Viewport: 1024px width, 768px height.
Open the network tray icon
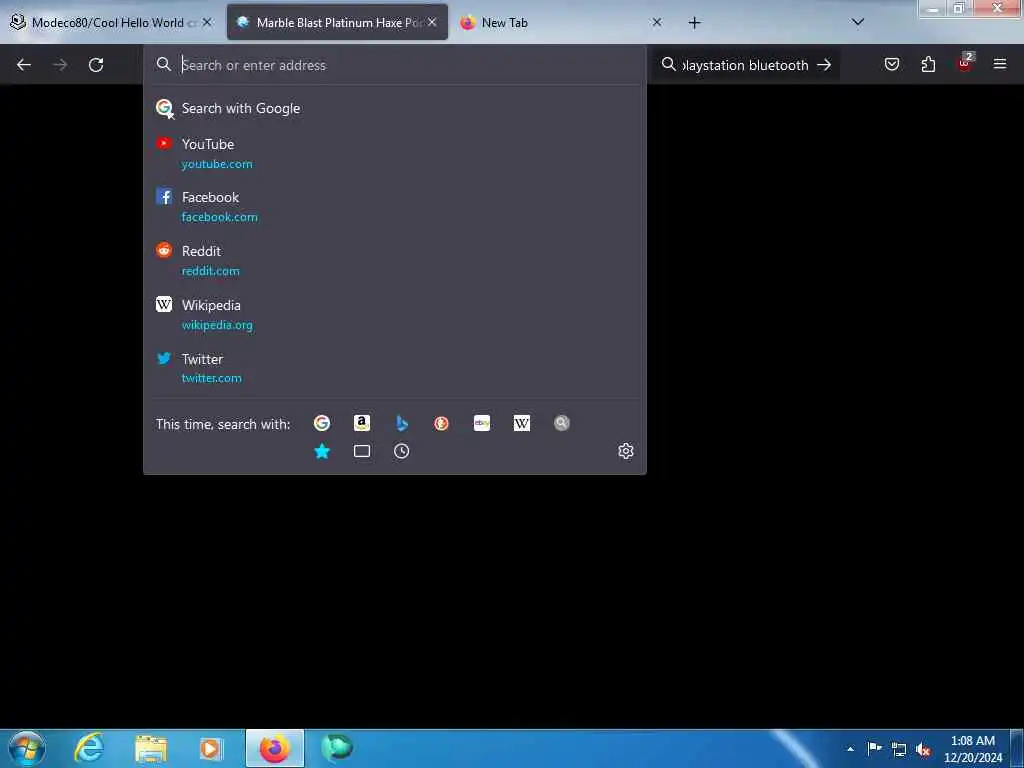[899, 749]
